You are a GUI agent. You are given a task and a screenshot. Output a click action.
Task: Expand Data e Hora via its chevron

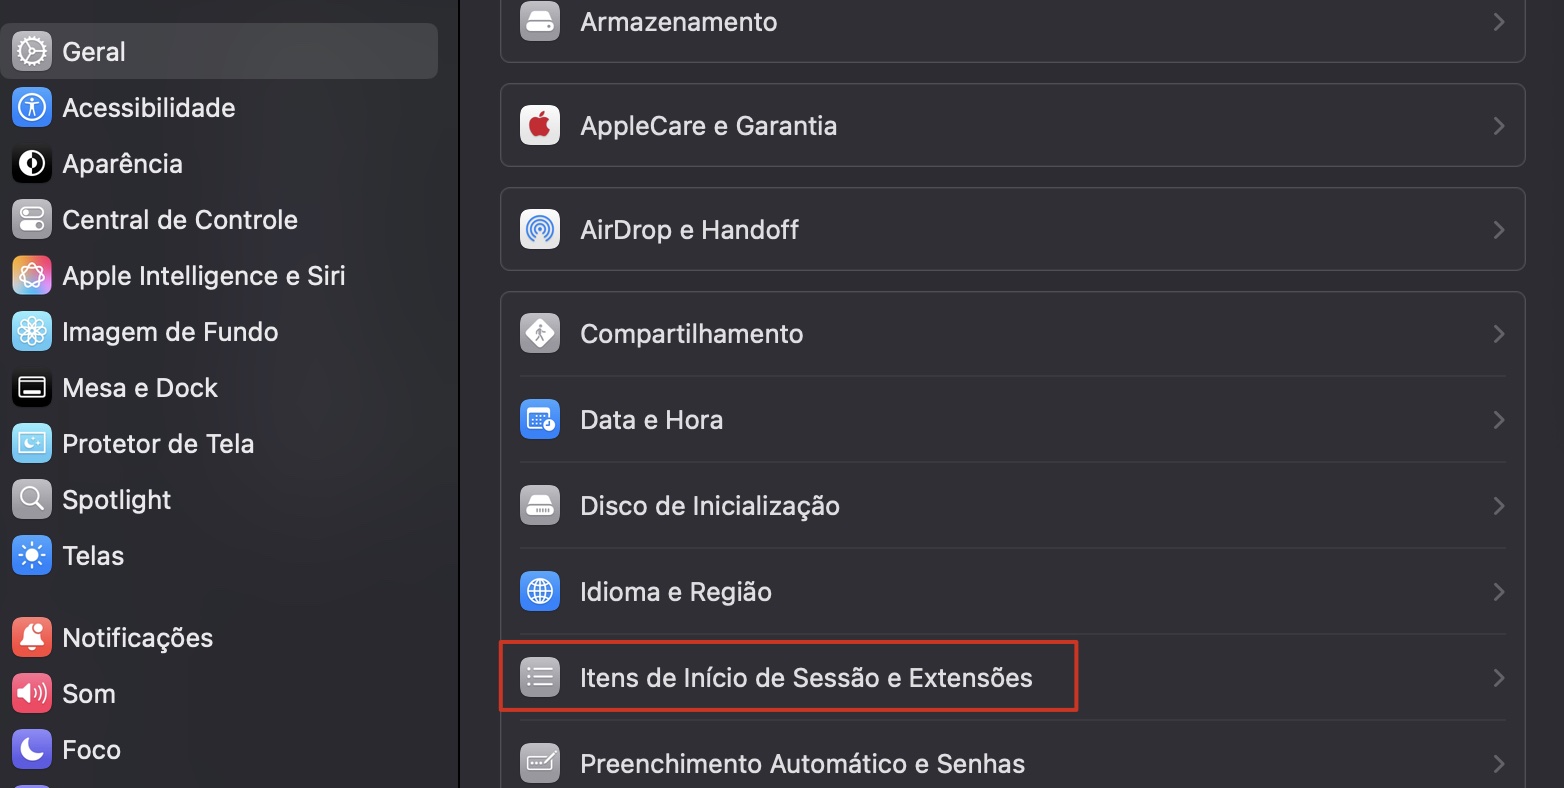[x=1498, y=419]
